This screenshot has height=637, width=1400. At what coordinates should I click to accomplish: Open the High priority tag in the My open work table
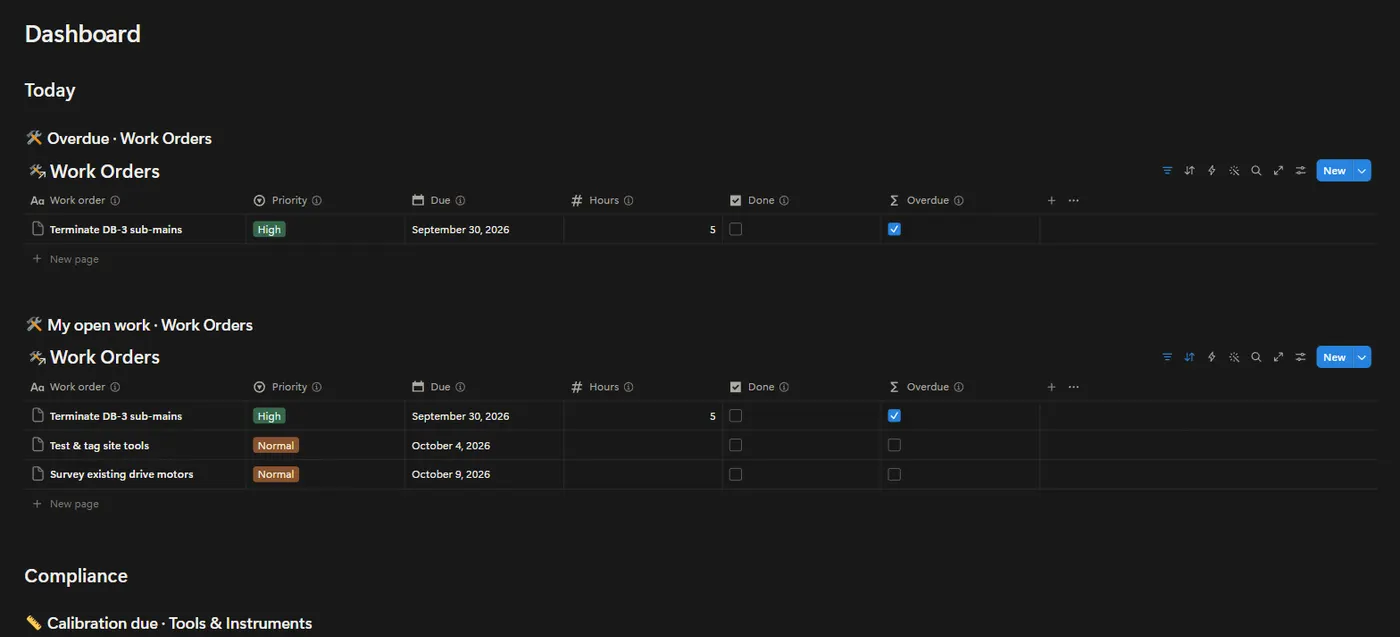click(269, 416)
